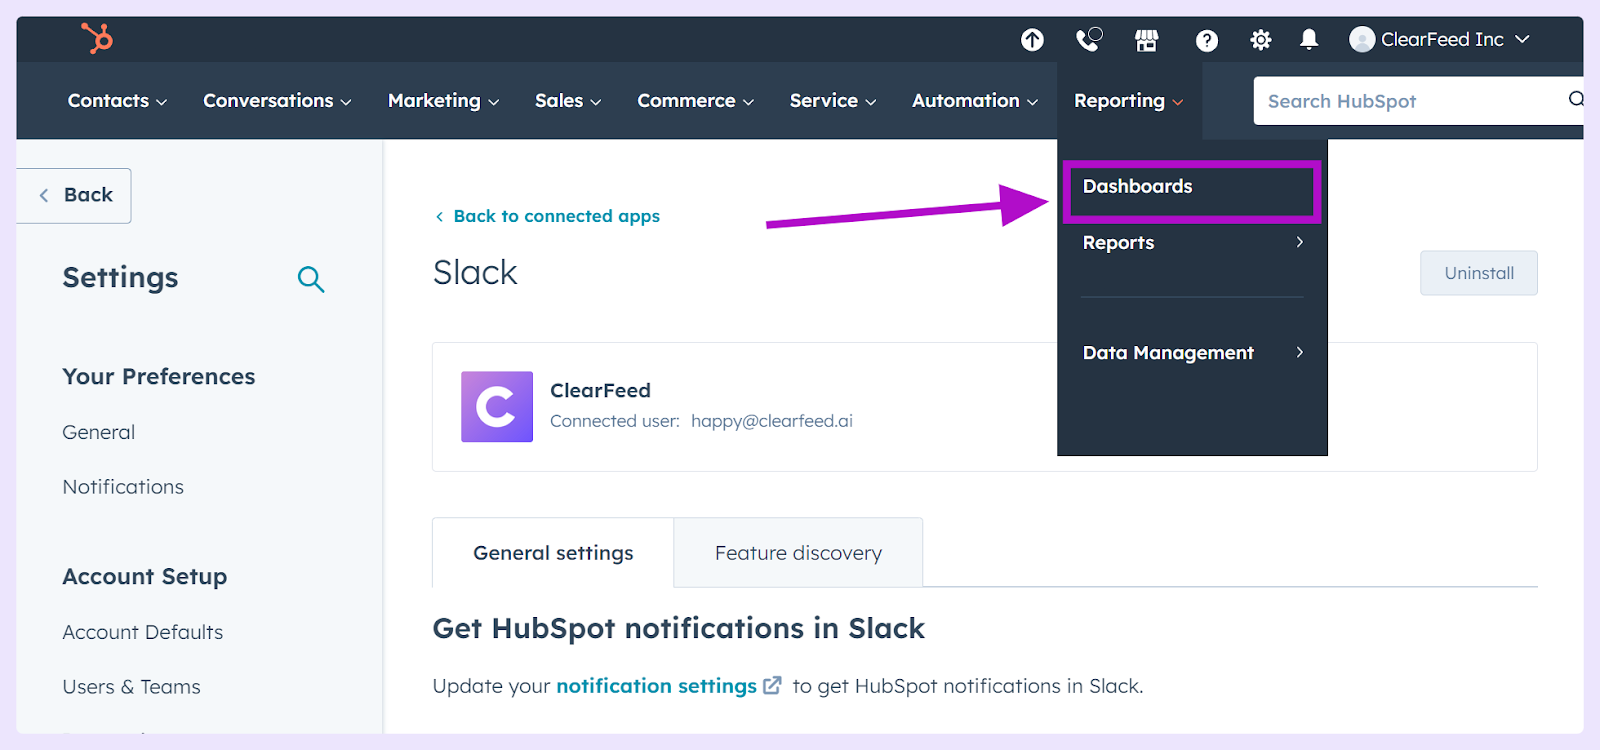
Task: Switch to the General settings tab
Action: coord(553,553)
